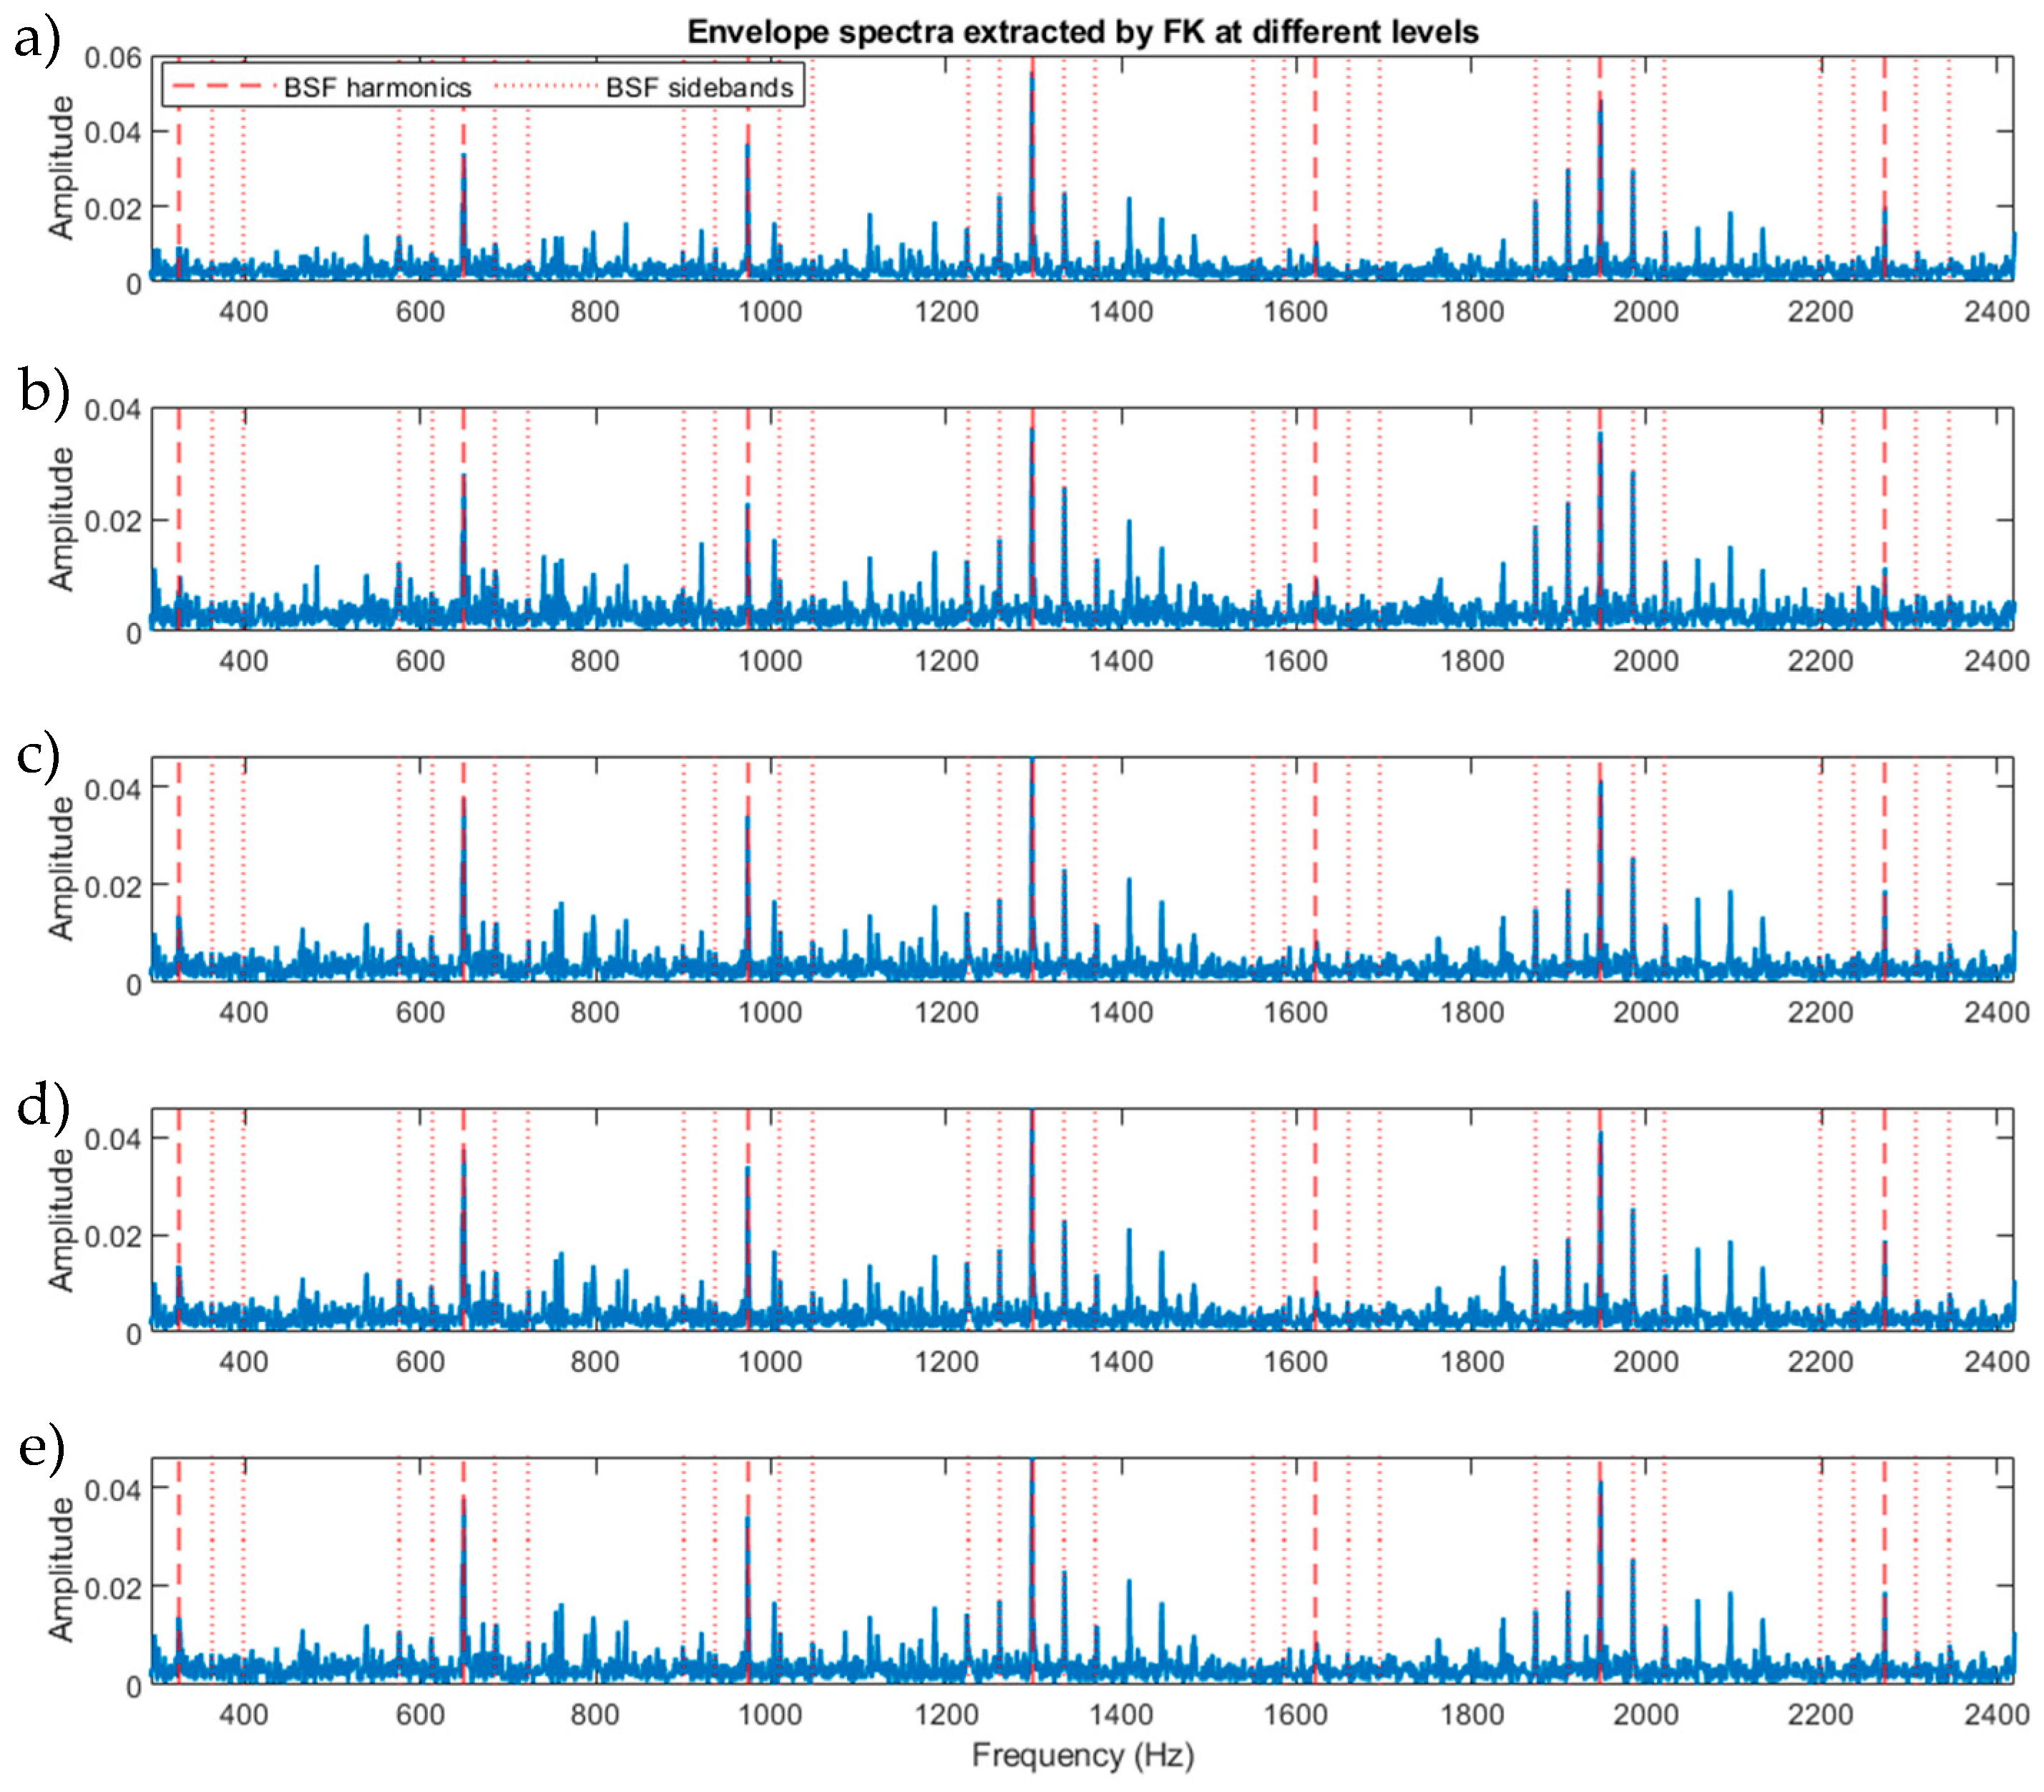Click the 400 x-tick label in panel d
This screenshot has width=2044, height=1792.
[x=243, y=1361]
